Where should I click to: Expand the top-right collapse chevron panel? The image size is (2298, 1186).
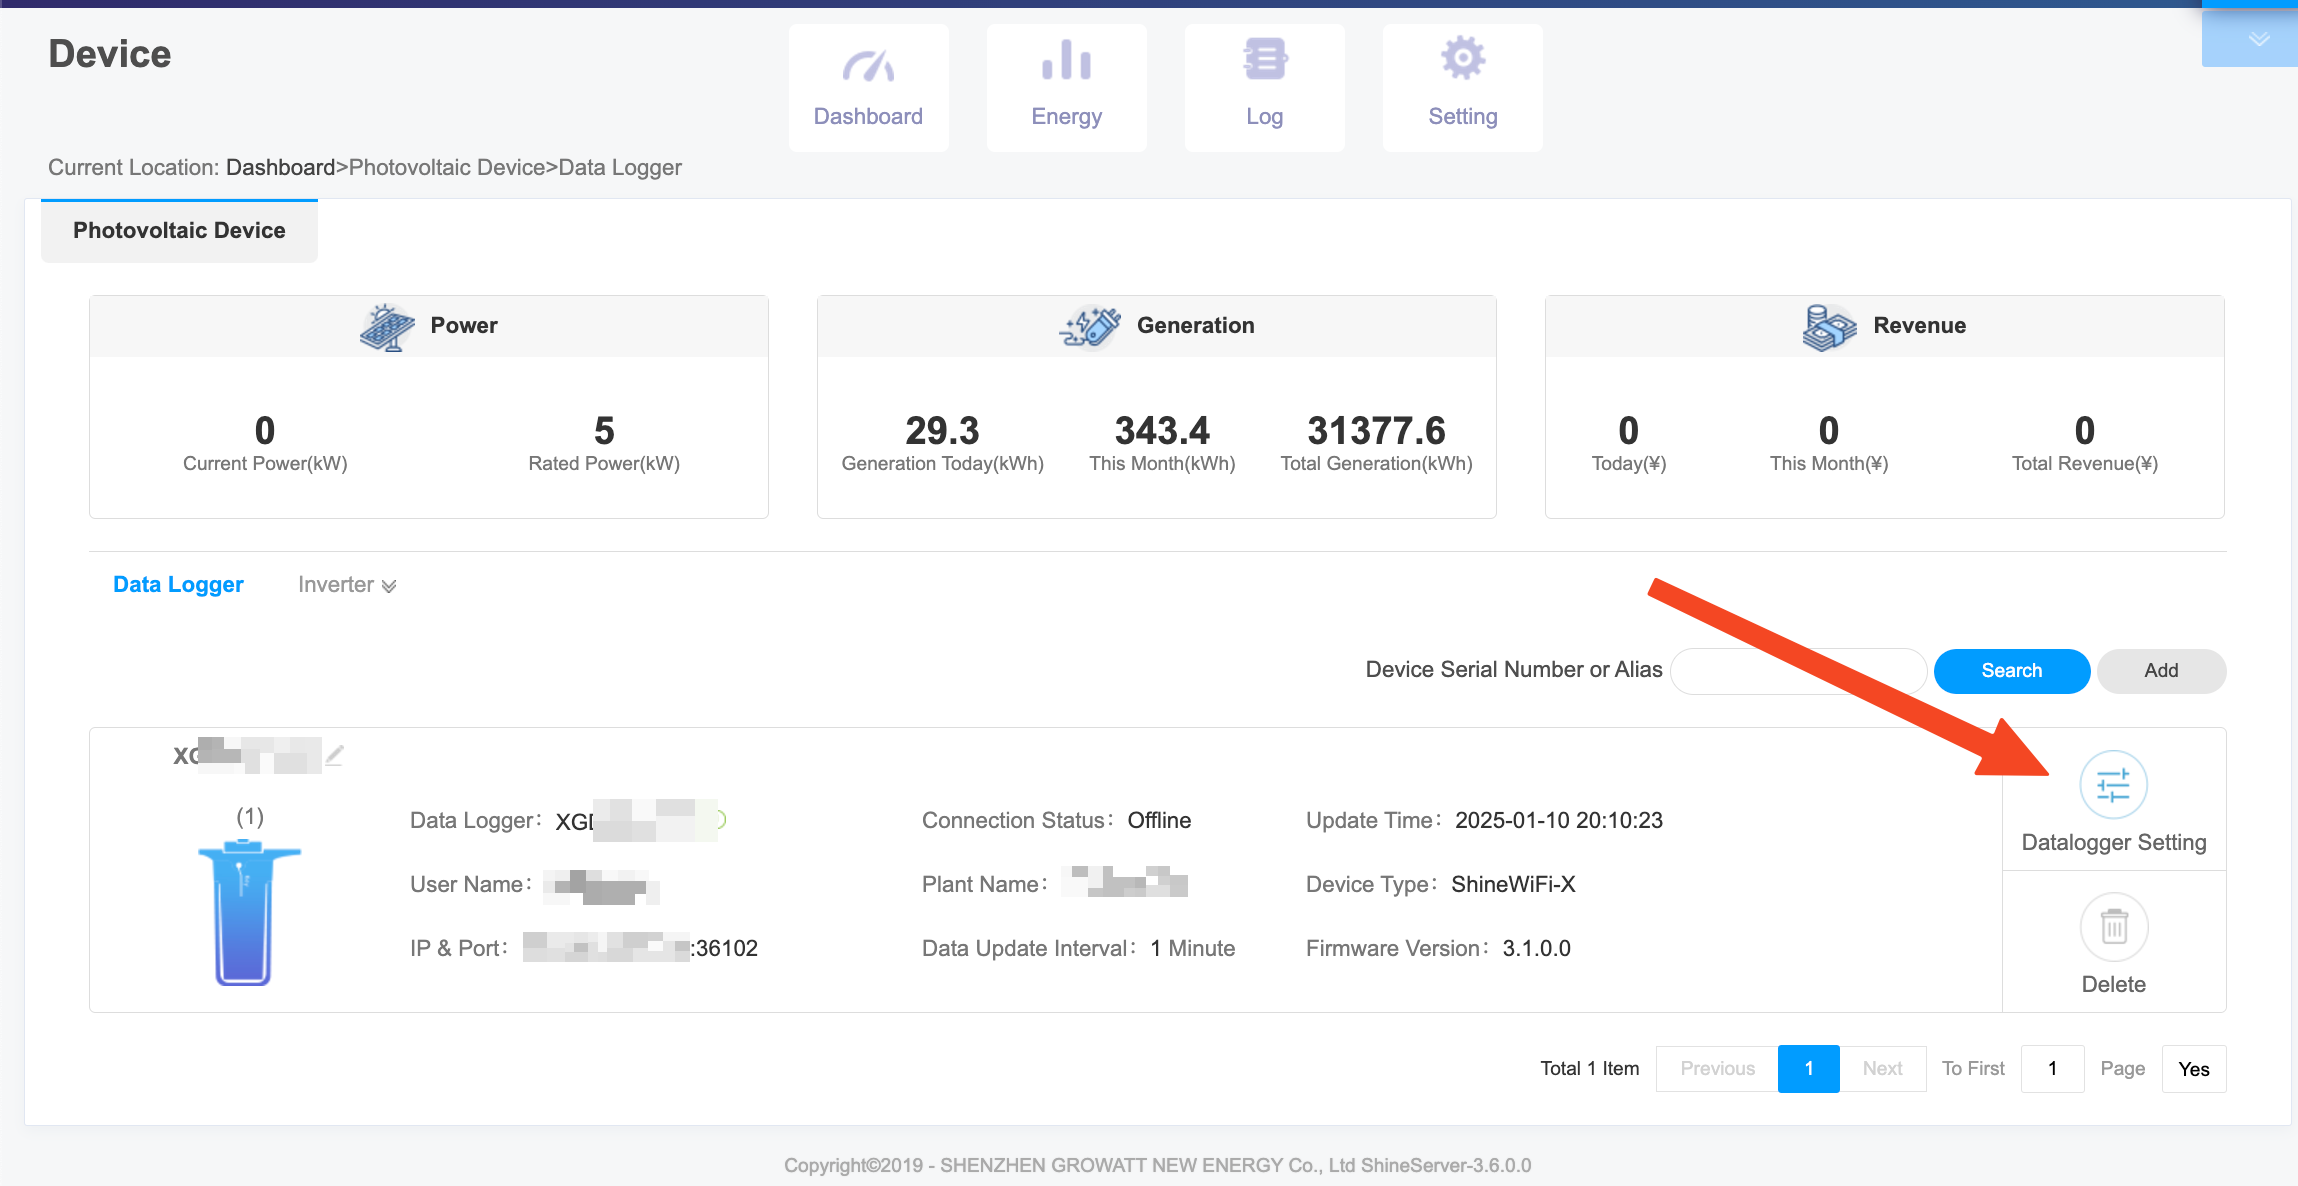click(2259, 40)
